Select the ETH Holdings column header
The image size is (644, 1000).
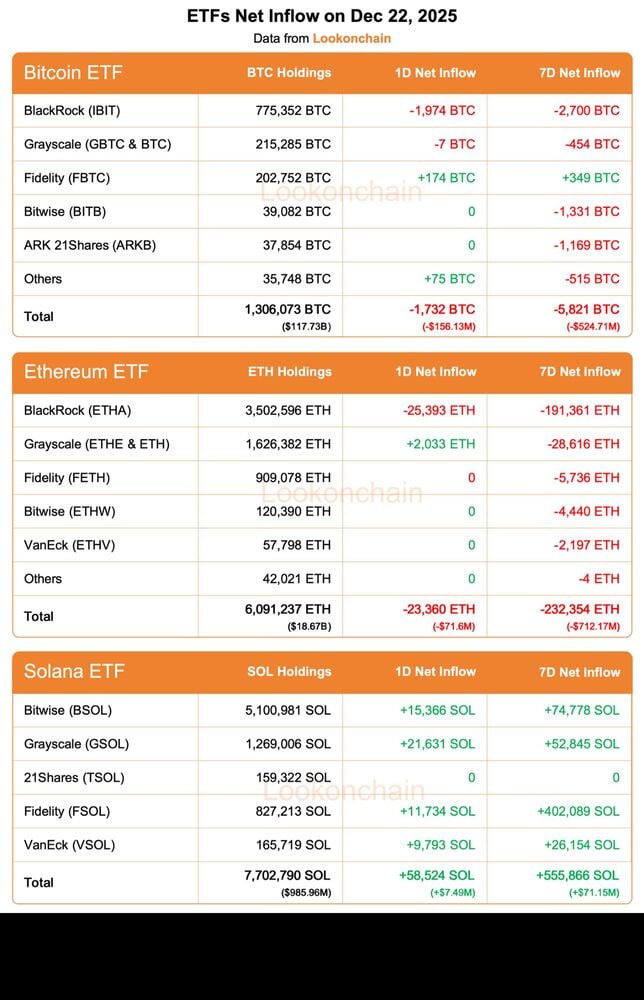289,372
